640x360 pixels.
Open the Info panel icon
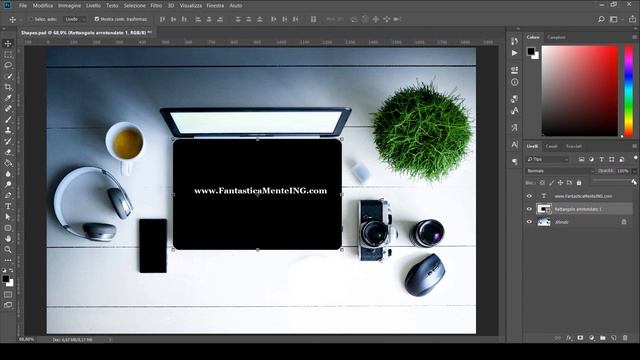point(514,82)
